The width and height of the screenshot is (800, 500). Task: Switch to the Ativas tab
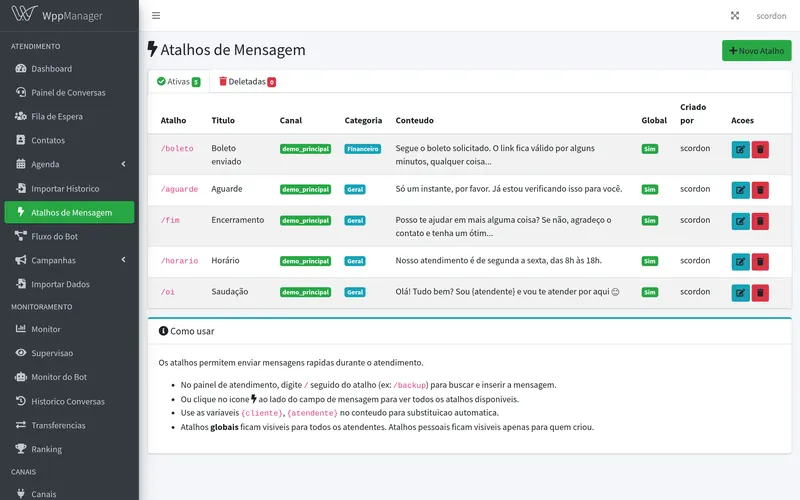[x=179, y=82]
